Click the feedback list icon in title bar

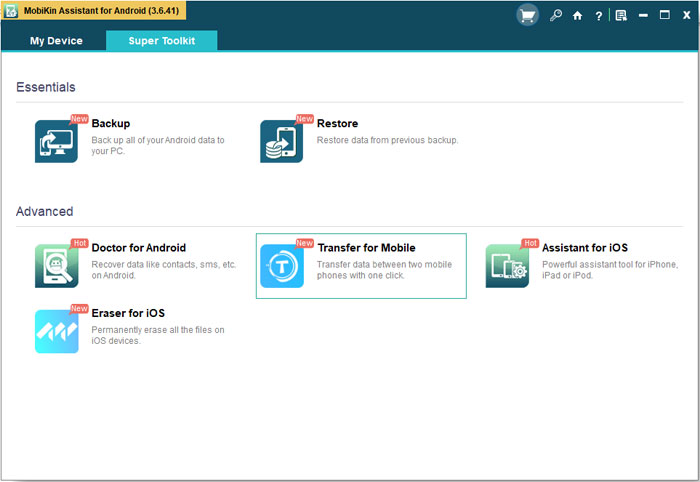coord(621,16)
